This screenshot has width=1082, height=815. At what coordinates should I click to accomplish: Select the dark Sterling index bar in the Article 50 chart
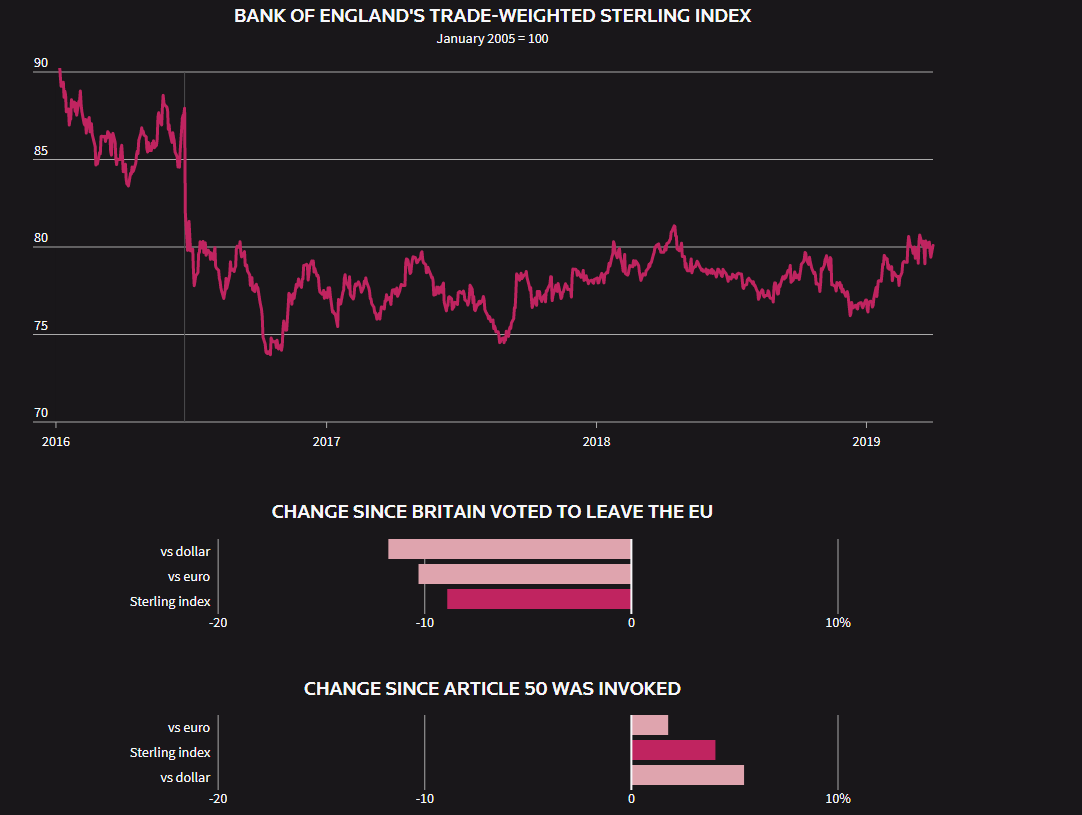[673, 750]
